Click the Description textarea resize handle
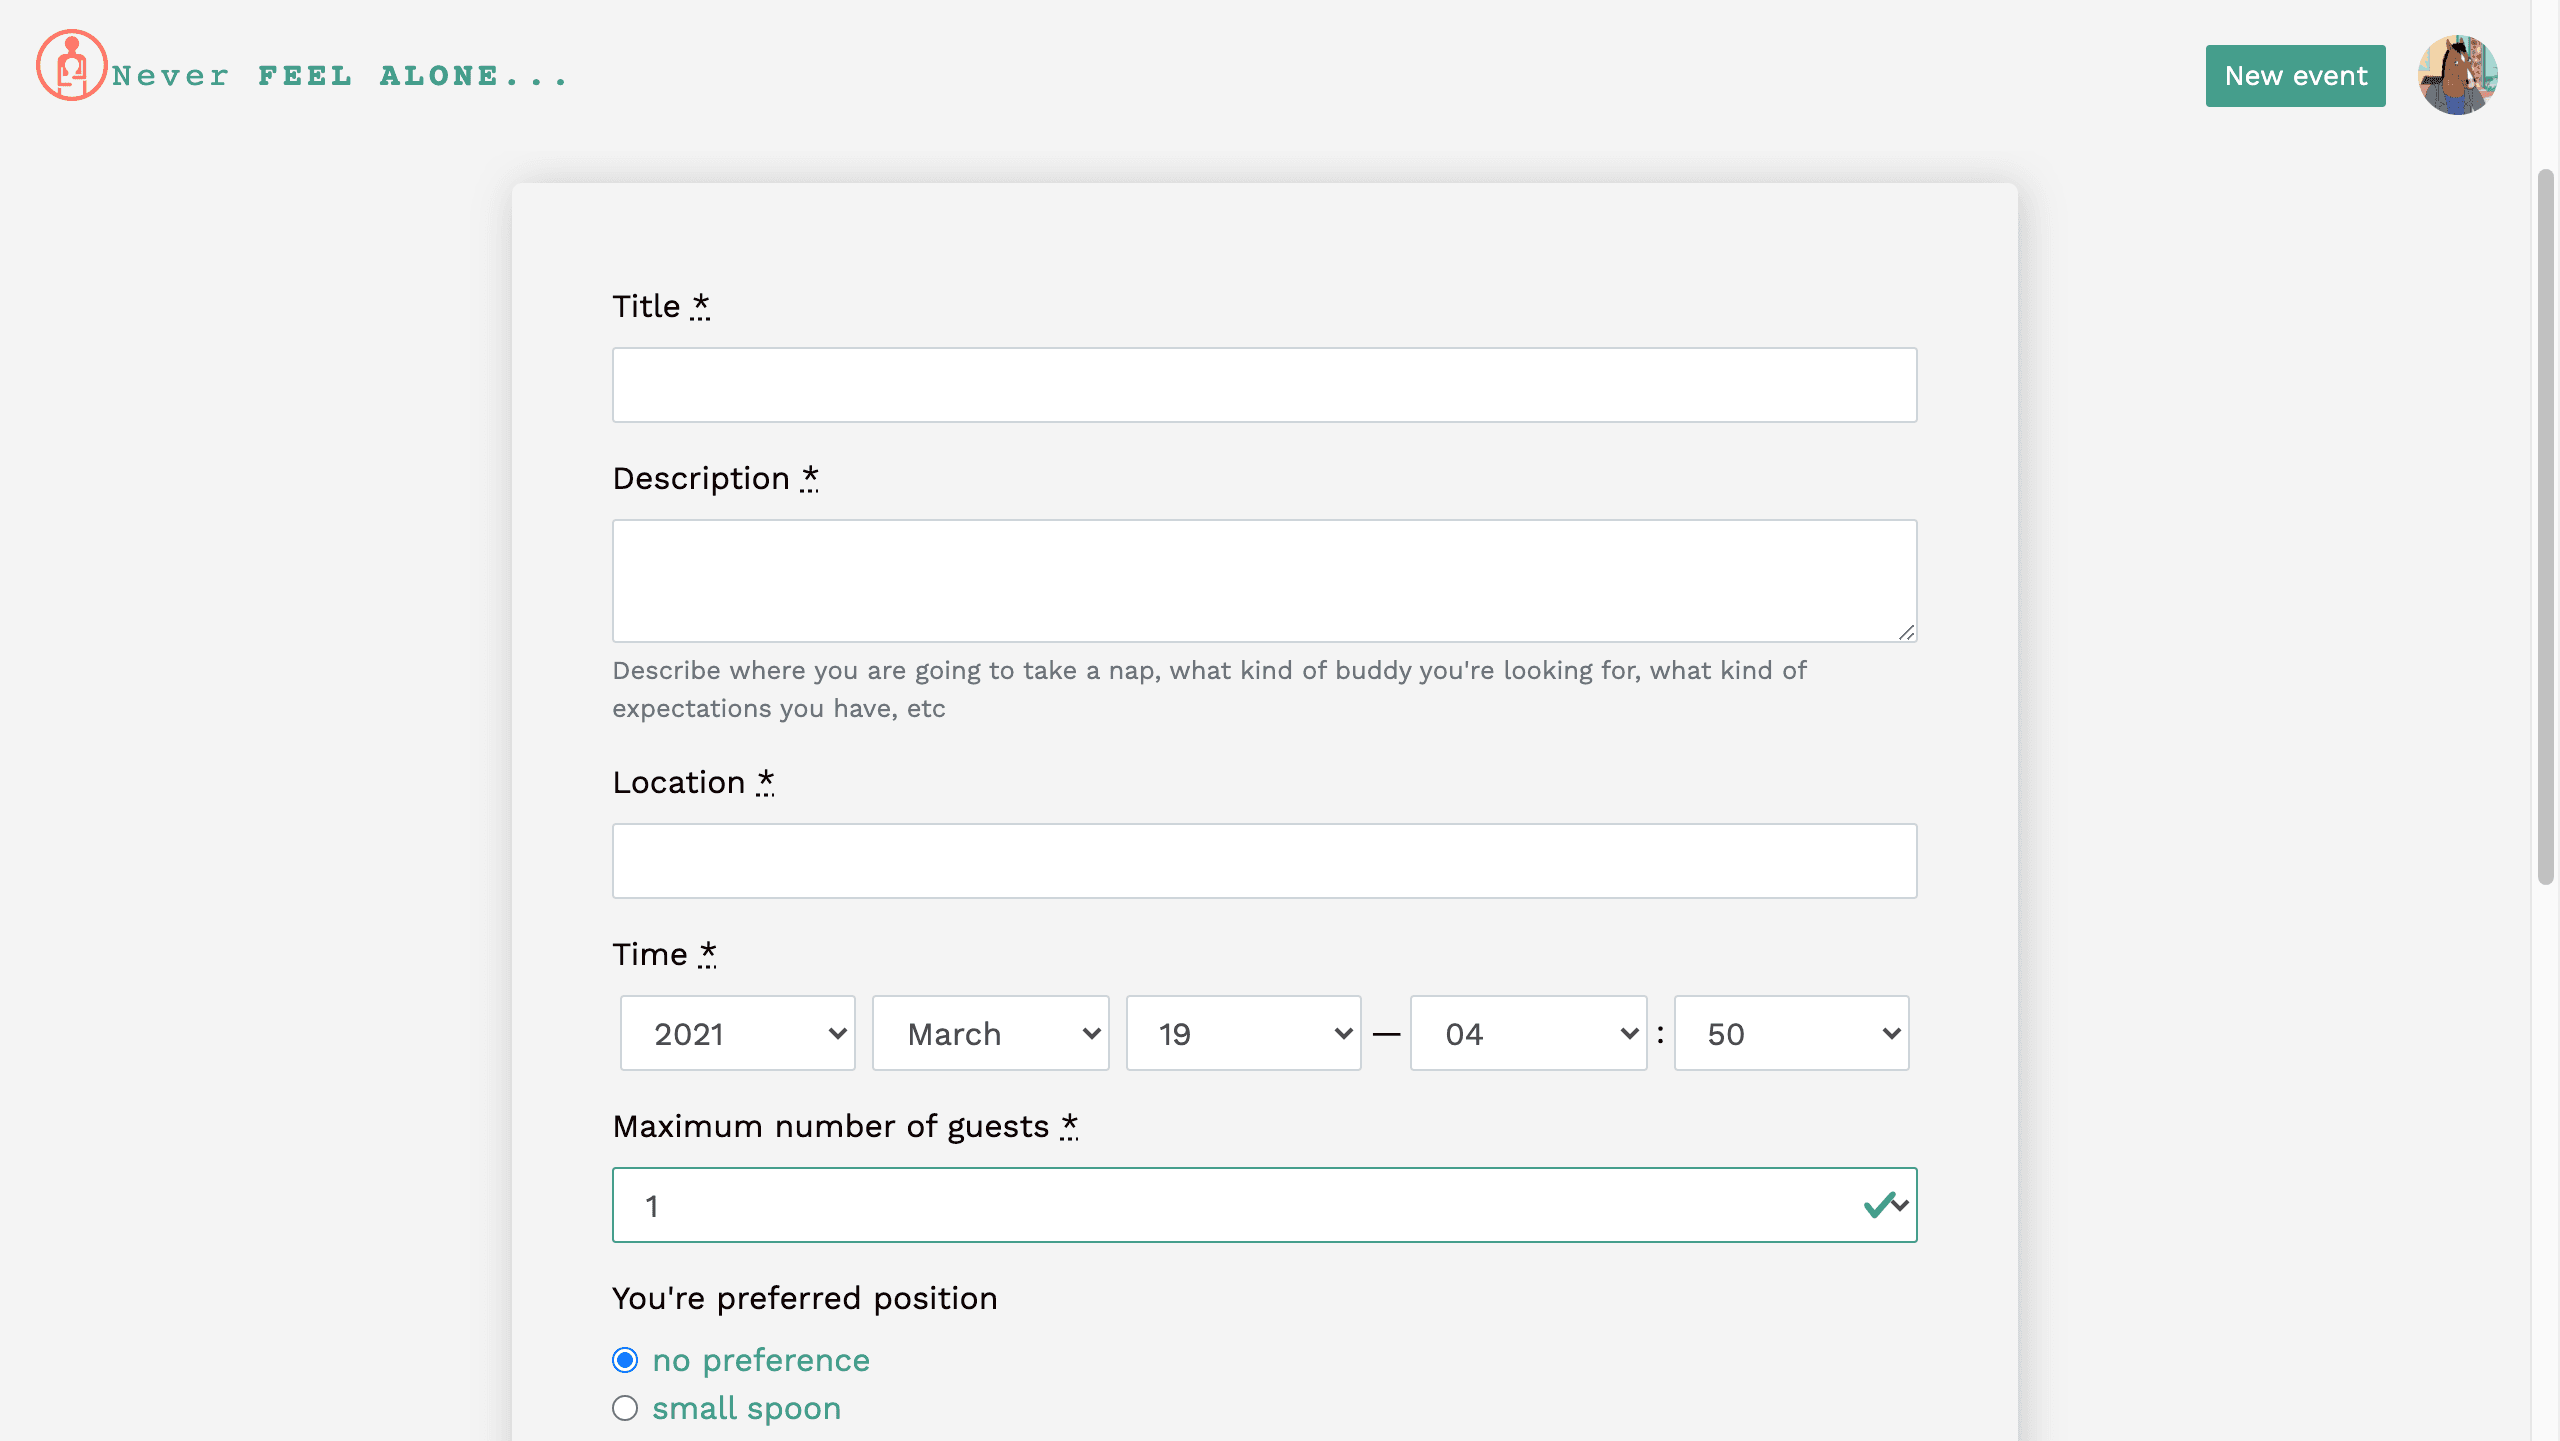This screenshot has width=2560, height=1441. click(x=1906, y=632)
